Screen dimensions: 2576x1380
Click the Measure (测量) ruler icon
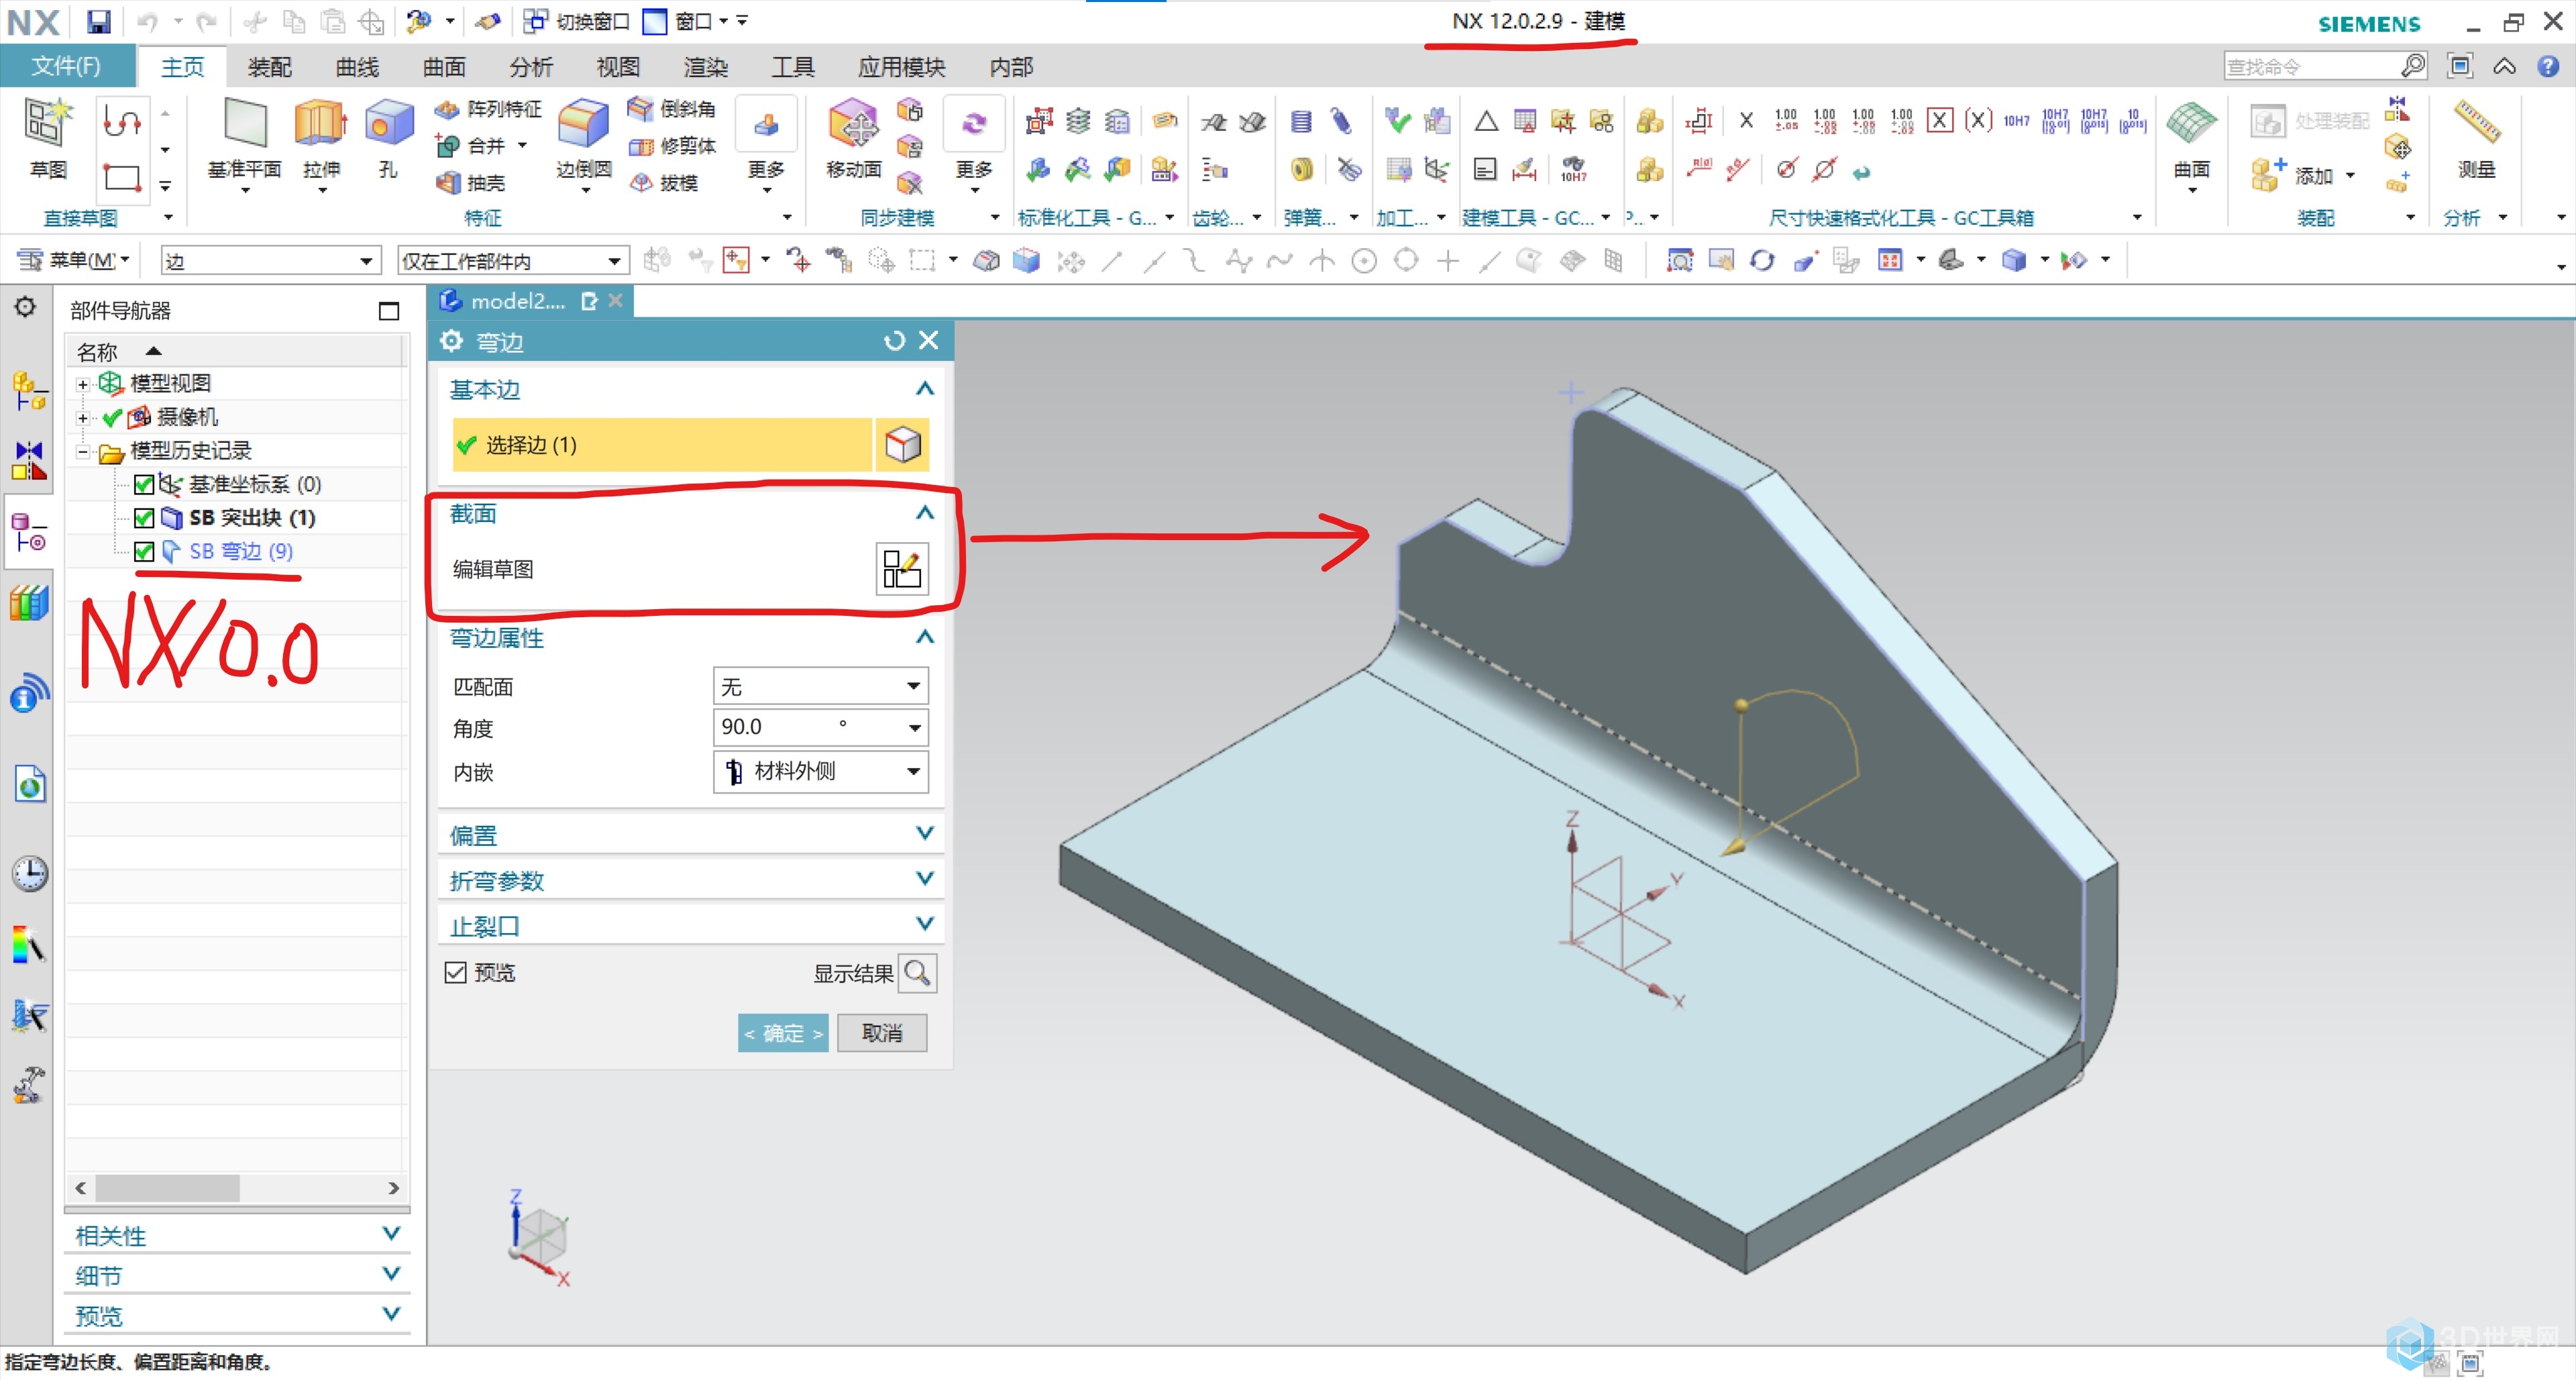tap(2478, 123)
